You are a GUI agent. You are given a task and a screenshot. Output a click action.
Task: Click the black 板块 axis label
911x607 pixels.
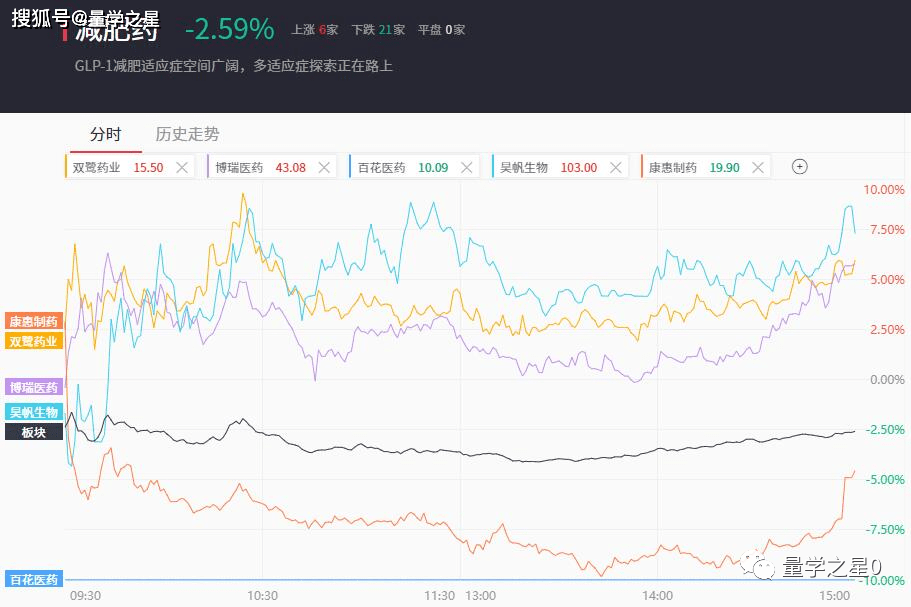[x=33, y=432]
